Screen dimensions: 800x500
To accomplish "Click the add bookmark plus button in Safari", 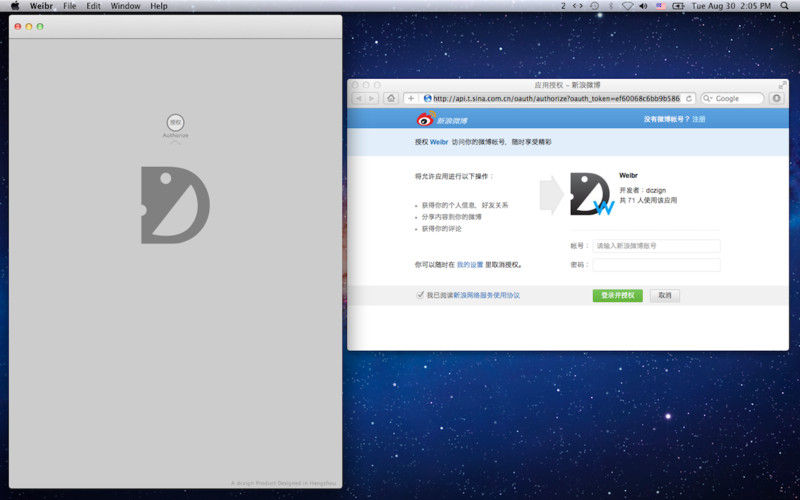I will (x=411, y=98).
